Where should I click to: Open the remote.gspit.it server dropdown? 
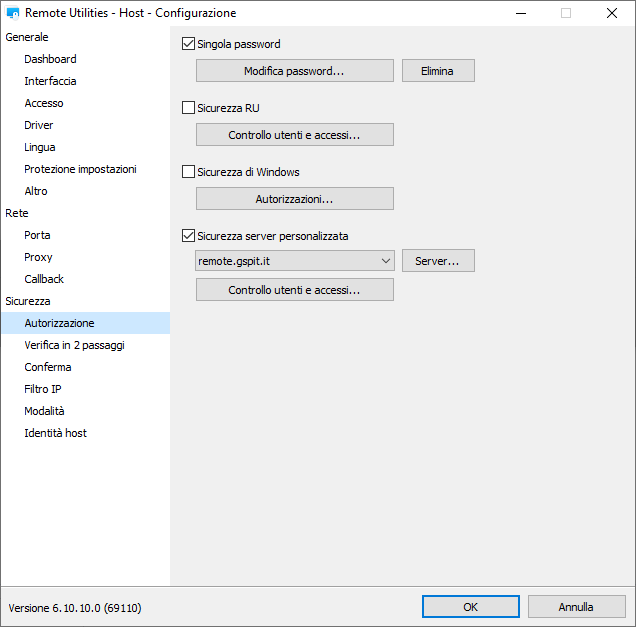point(386,261)
